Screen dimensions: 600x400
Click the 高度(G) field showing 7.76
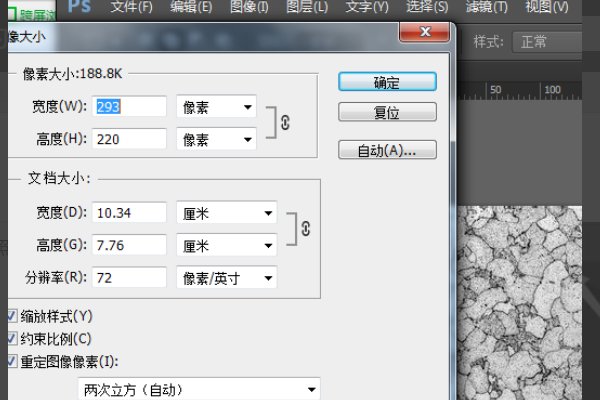coord(129,245)
